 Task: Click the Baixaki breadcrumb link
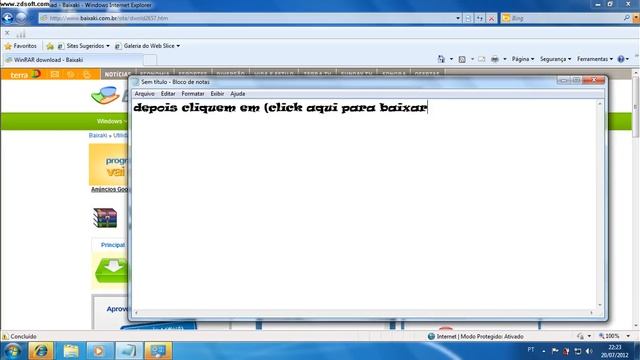coord(98,136)
